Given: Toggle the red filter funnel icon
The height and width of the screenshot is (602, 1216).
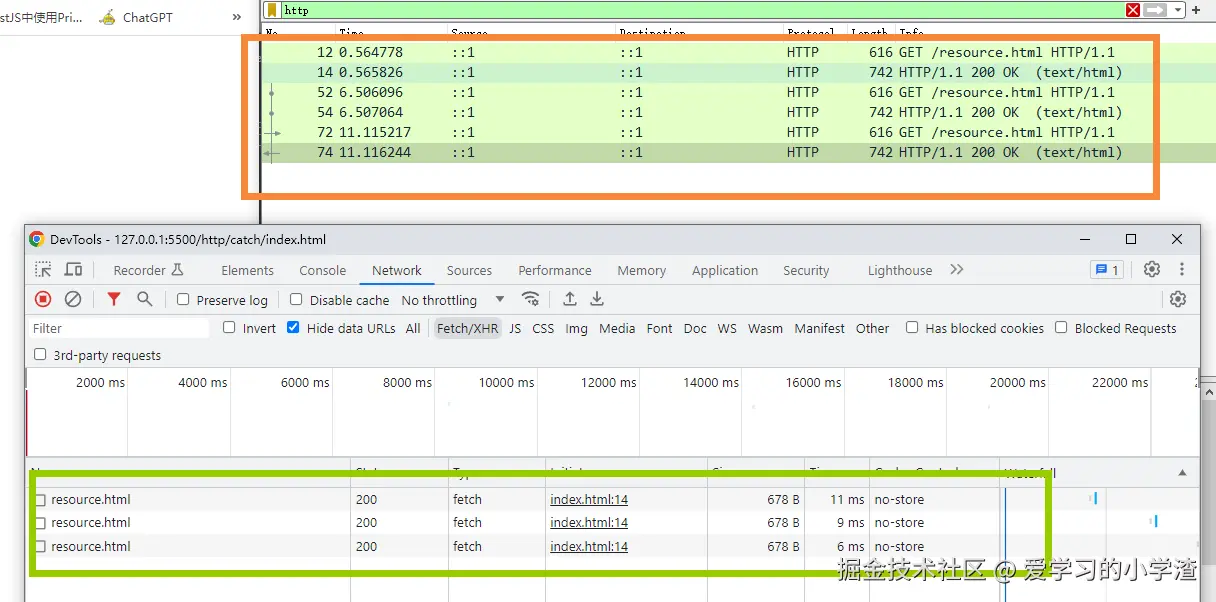Looking at the screenshot, I should [x=114, y=299].
